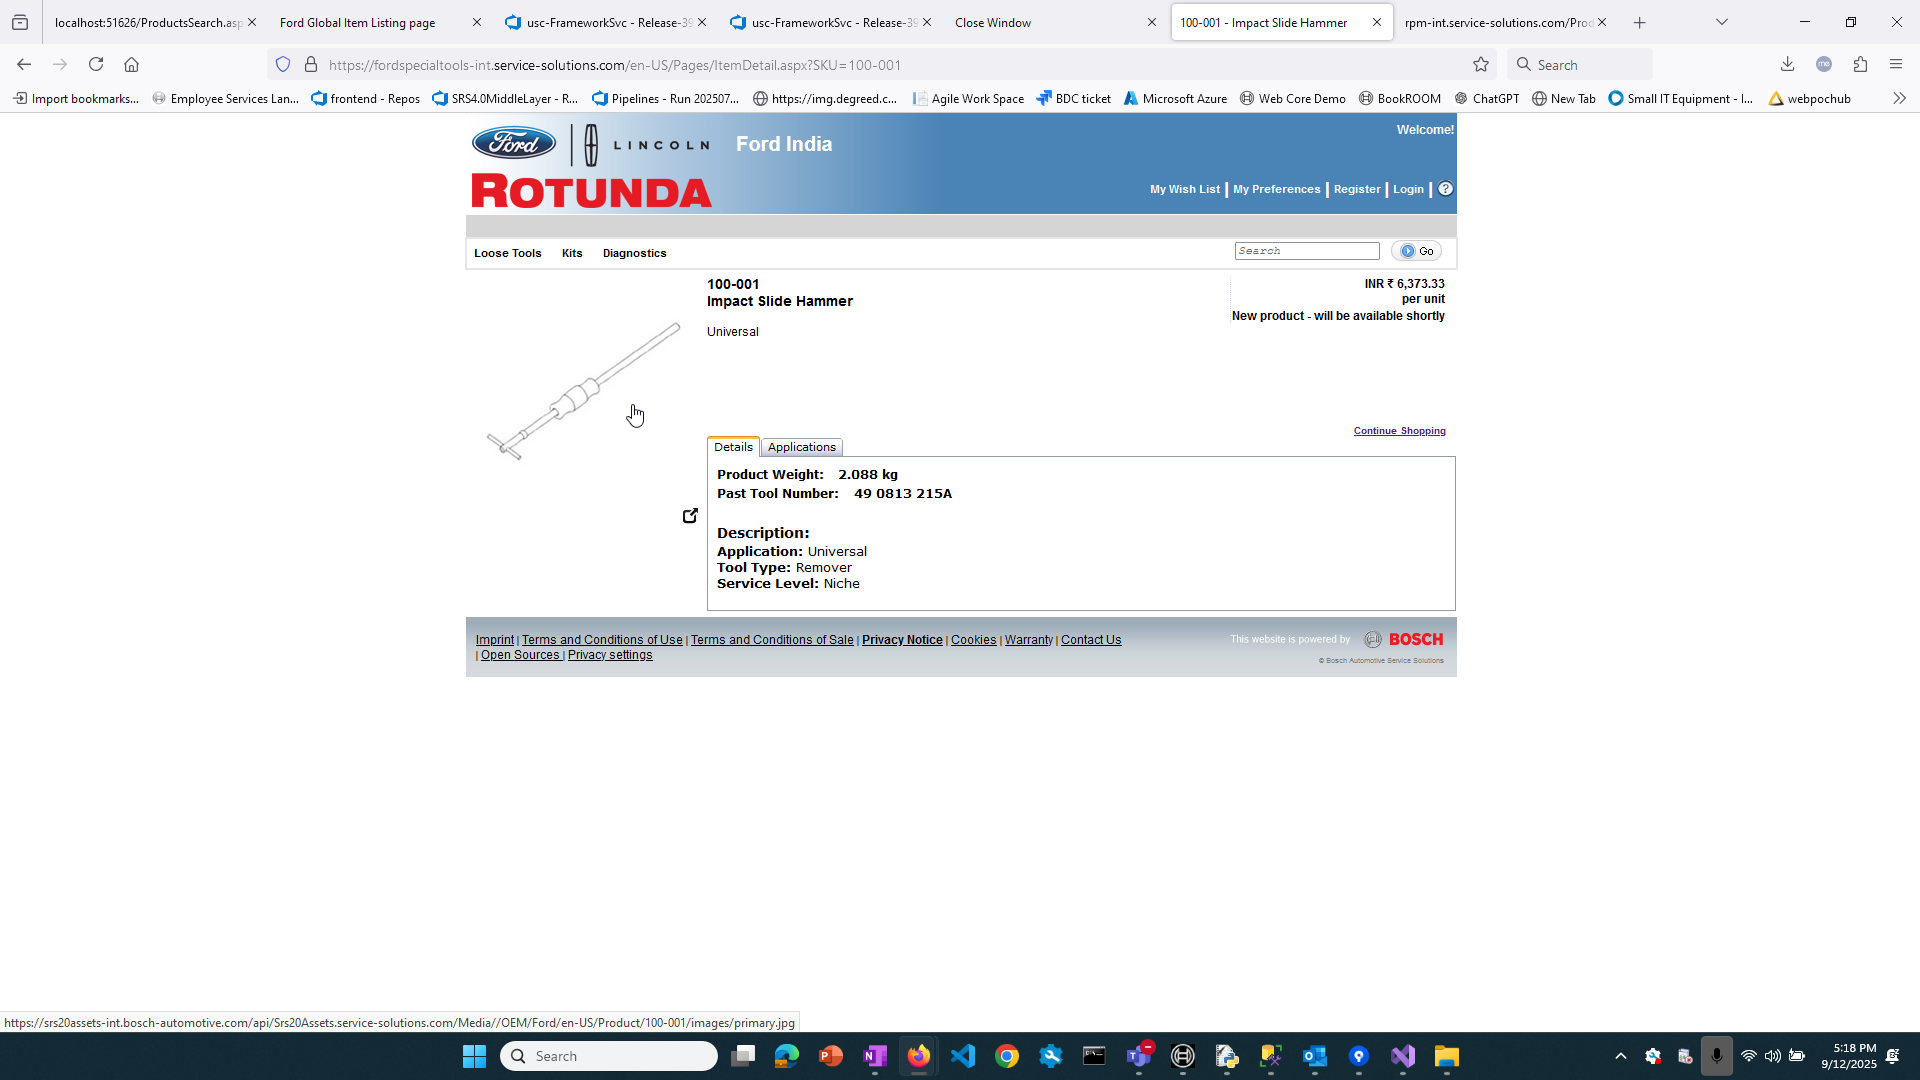Click the Rotunda site search field

pyautogui.click(x=1306, y=251)
